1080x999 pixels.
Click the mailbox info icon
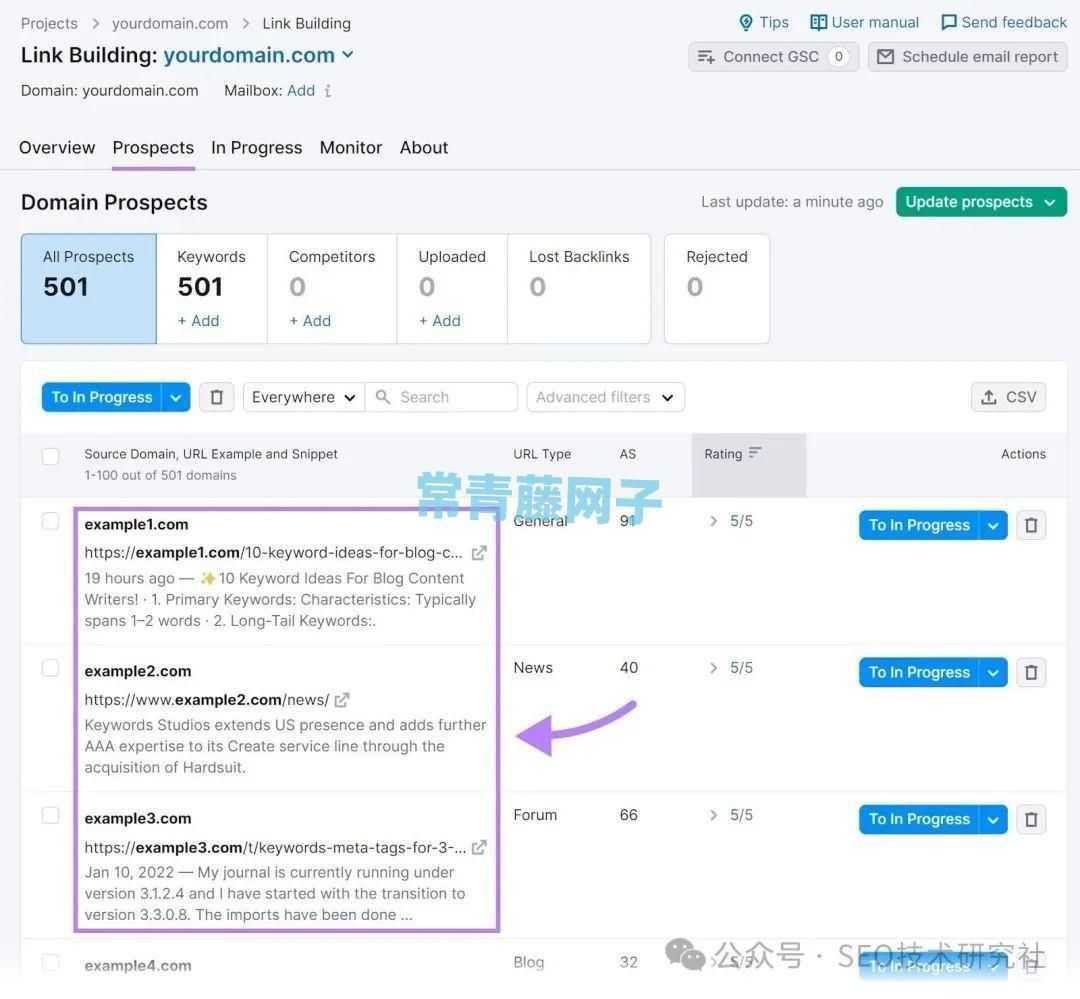click(x=328, y=91)
